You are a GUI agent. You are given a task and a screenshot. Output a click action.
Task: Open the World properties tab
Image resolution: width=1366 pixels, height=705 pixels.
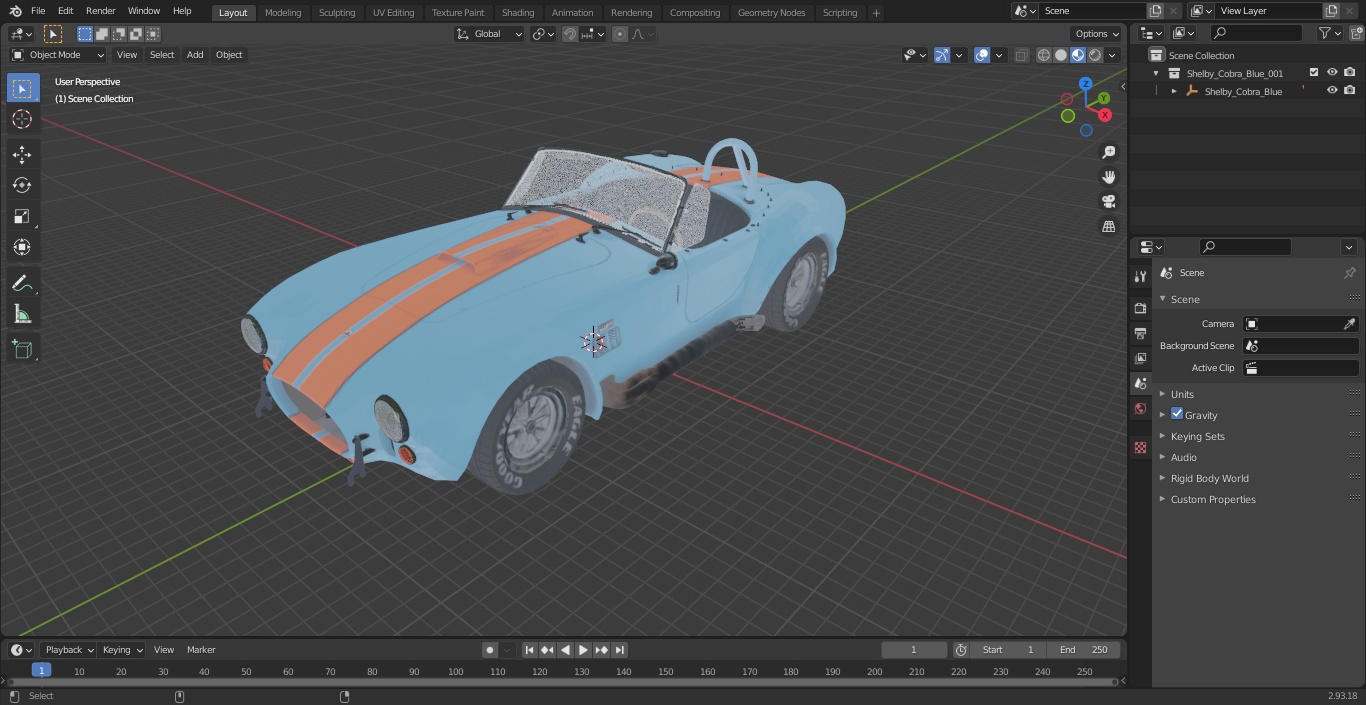[x=1140, y=408]
